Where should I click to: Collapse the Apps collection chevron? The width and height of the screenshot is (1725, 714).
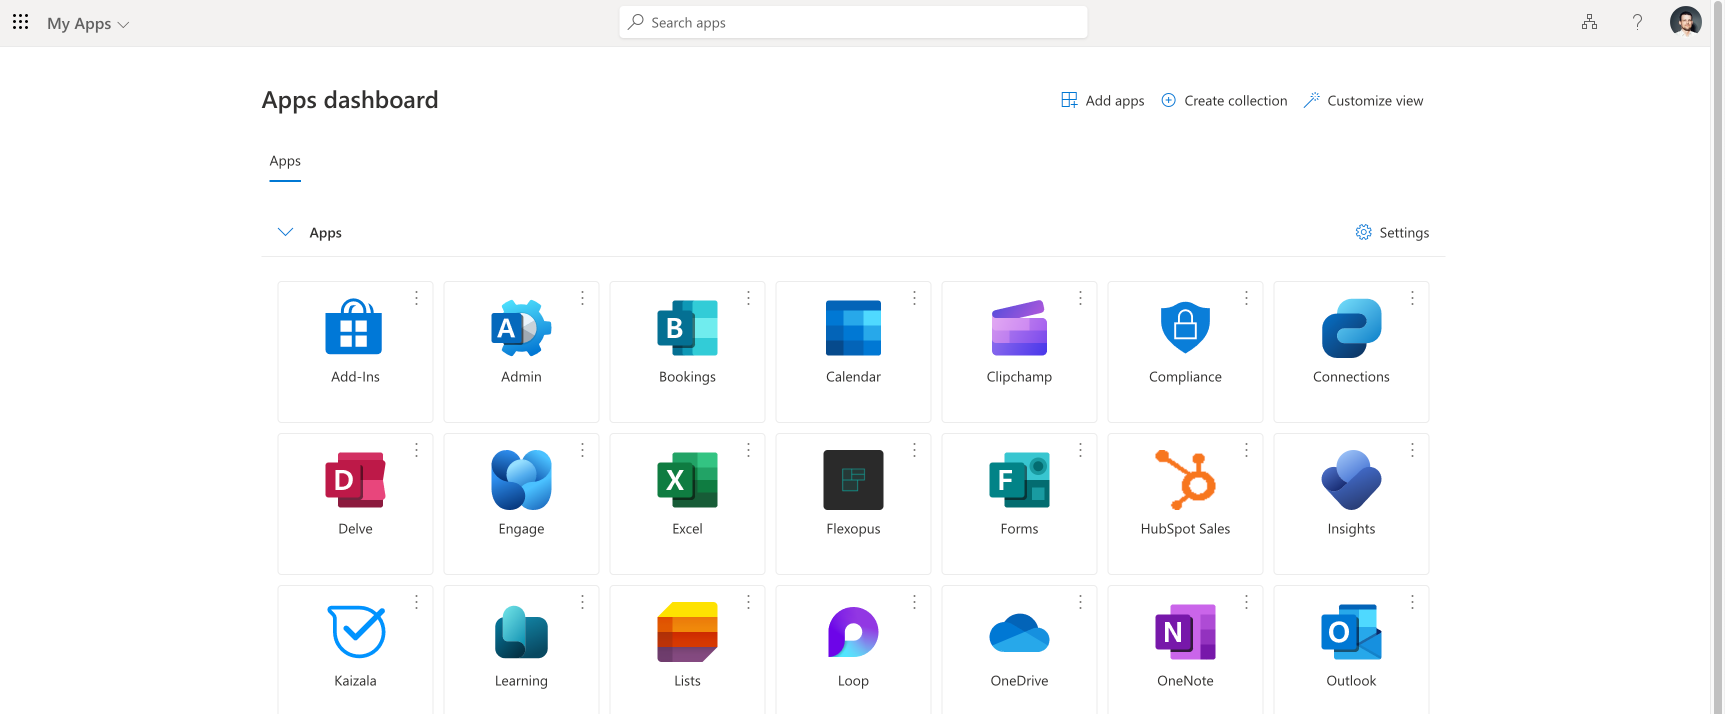(285, 232)
